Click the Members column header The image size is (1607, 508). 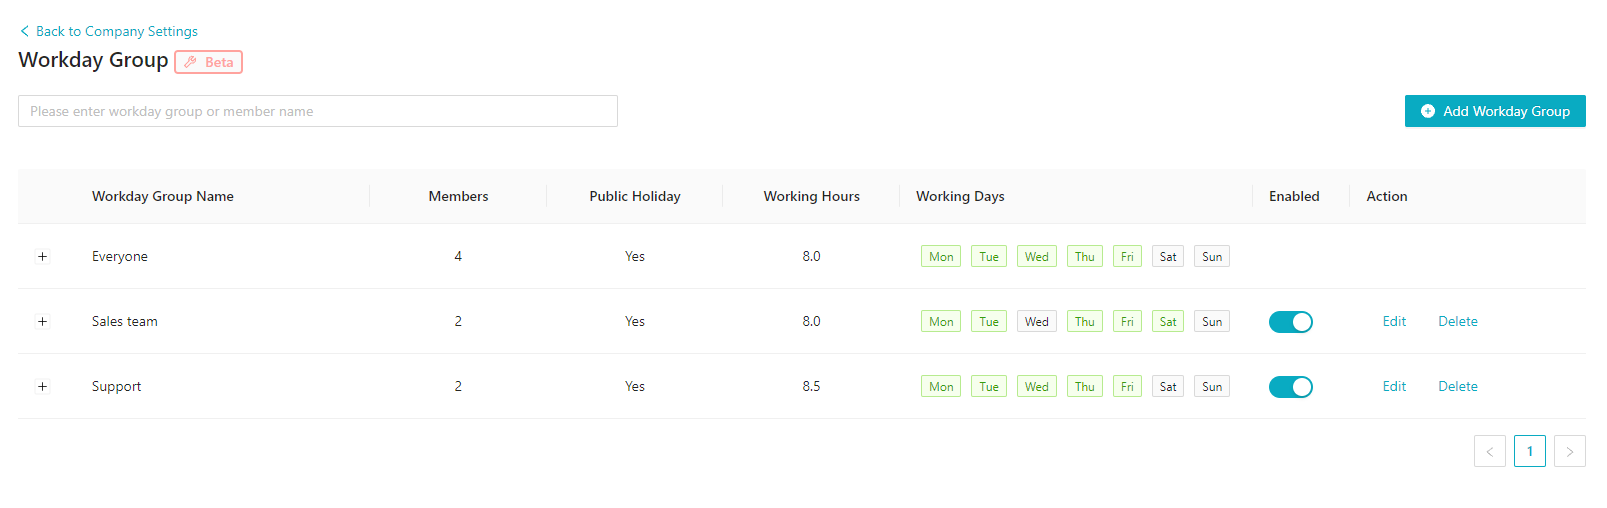pos(458,196)
